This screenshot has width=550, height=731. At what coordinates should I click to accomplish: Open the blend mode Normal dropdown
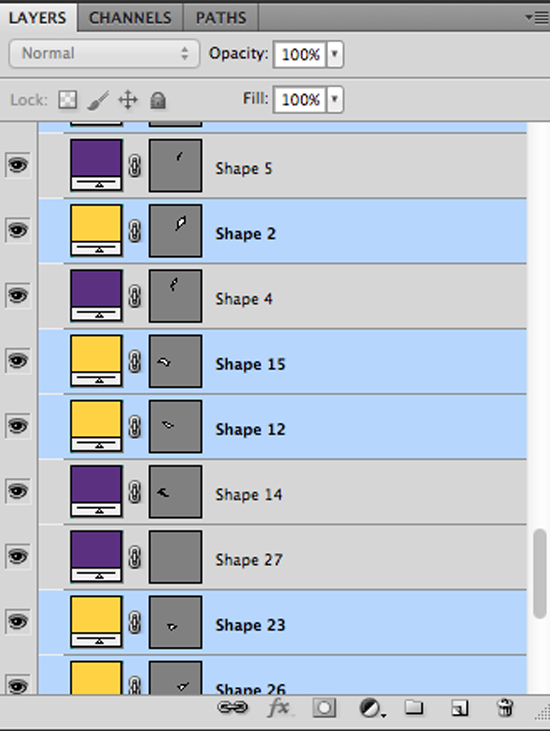click(104, 54)
